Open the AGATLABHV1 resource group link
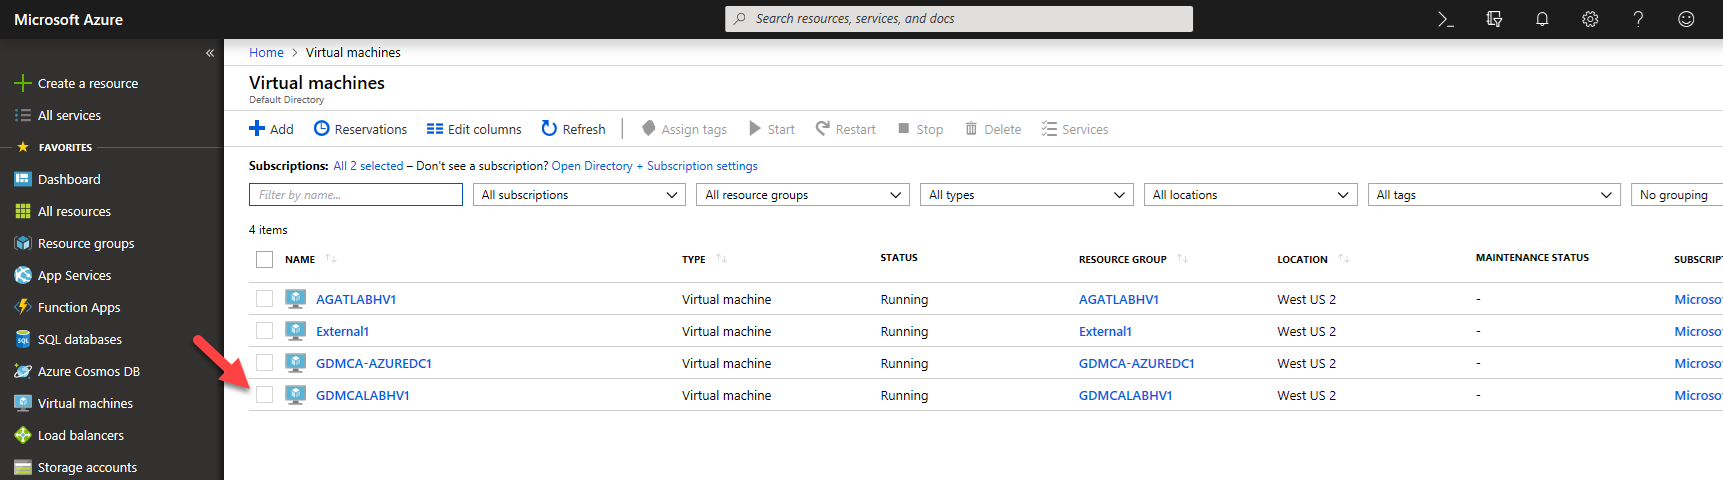The height and width of the screenshot is (480, 1723). coord(1119,299)
